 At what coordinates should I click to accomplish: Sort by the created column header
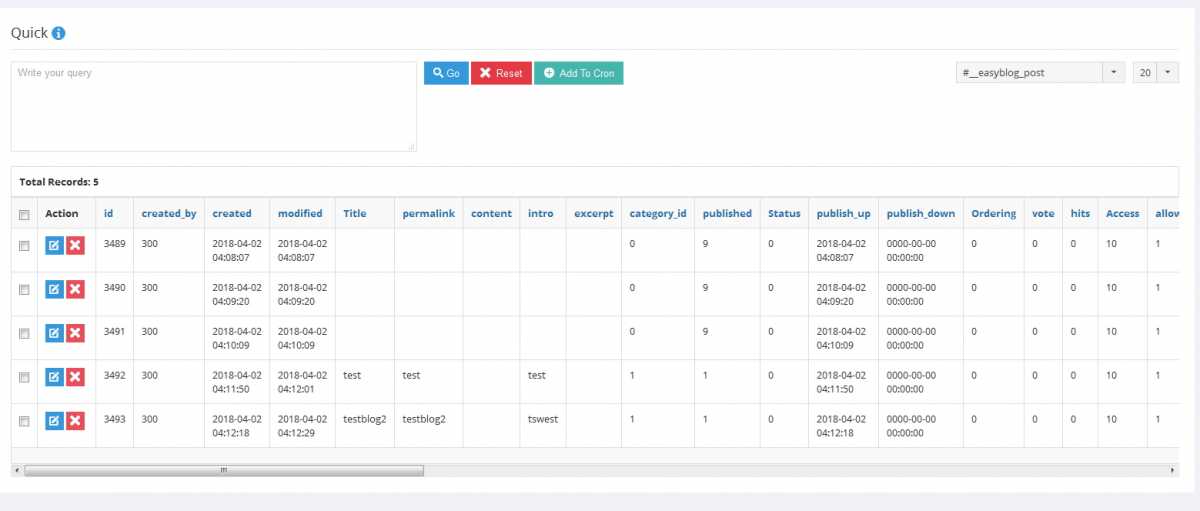coord(232,213)
